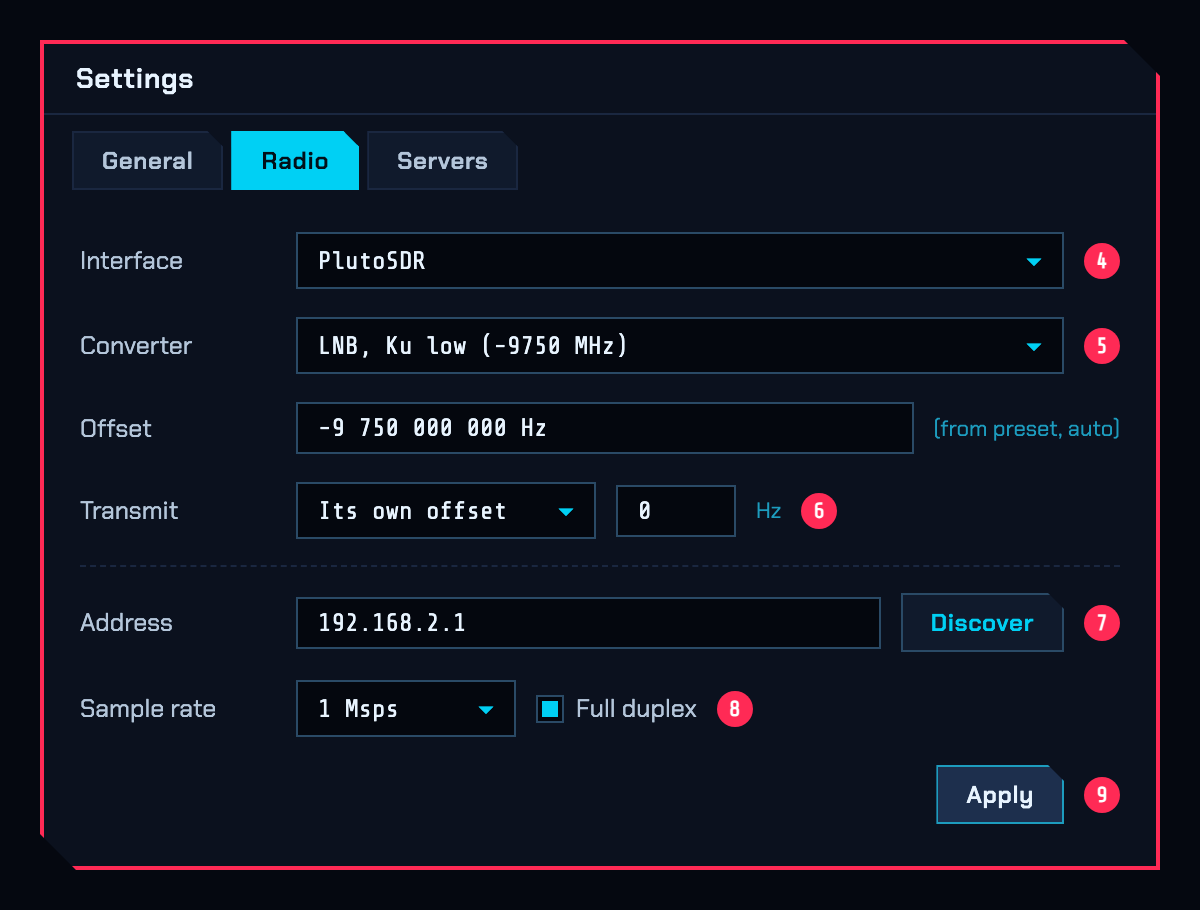Open the Transmit mode dropdown, Its own offset
The height and width of the screenshot is (910, 1200).
click(x=446, y=511)
